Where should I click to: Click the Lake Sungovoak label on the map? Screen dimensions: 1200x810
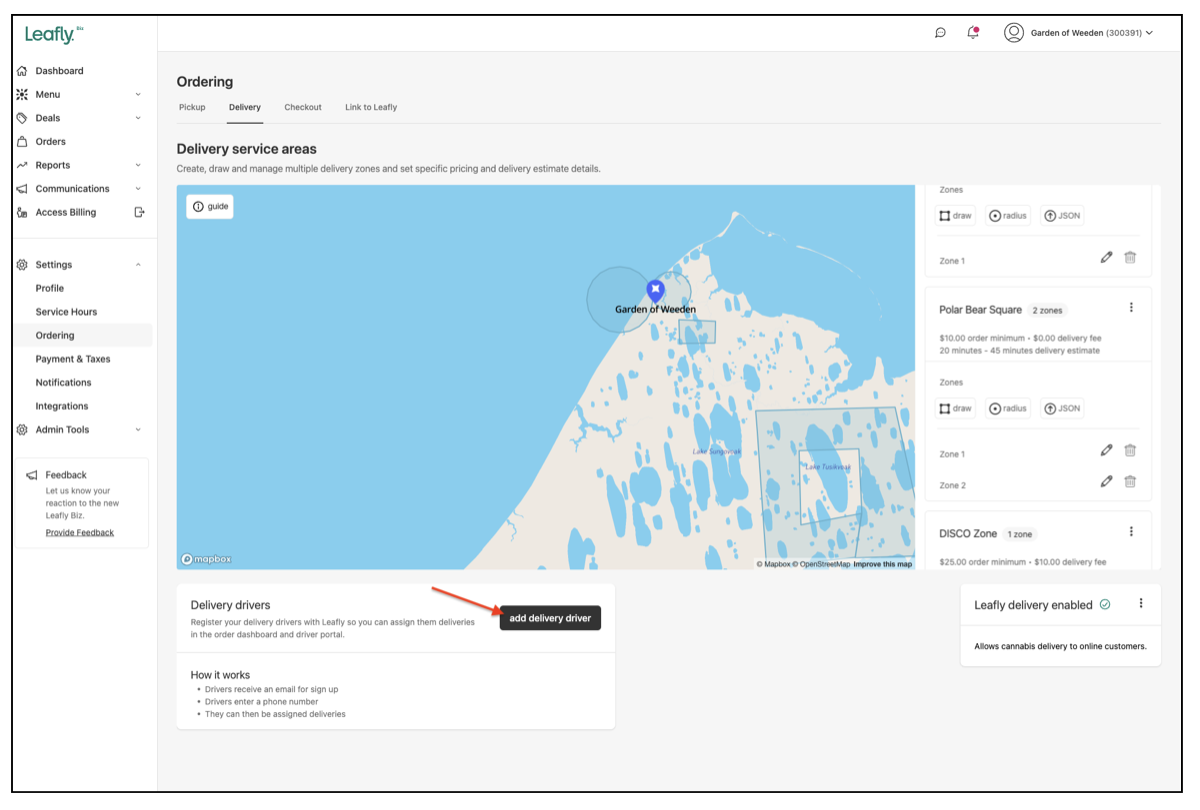(717, 452)
